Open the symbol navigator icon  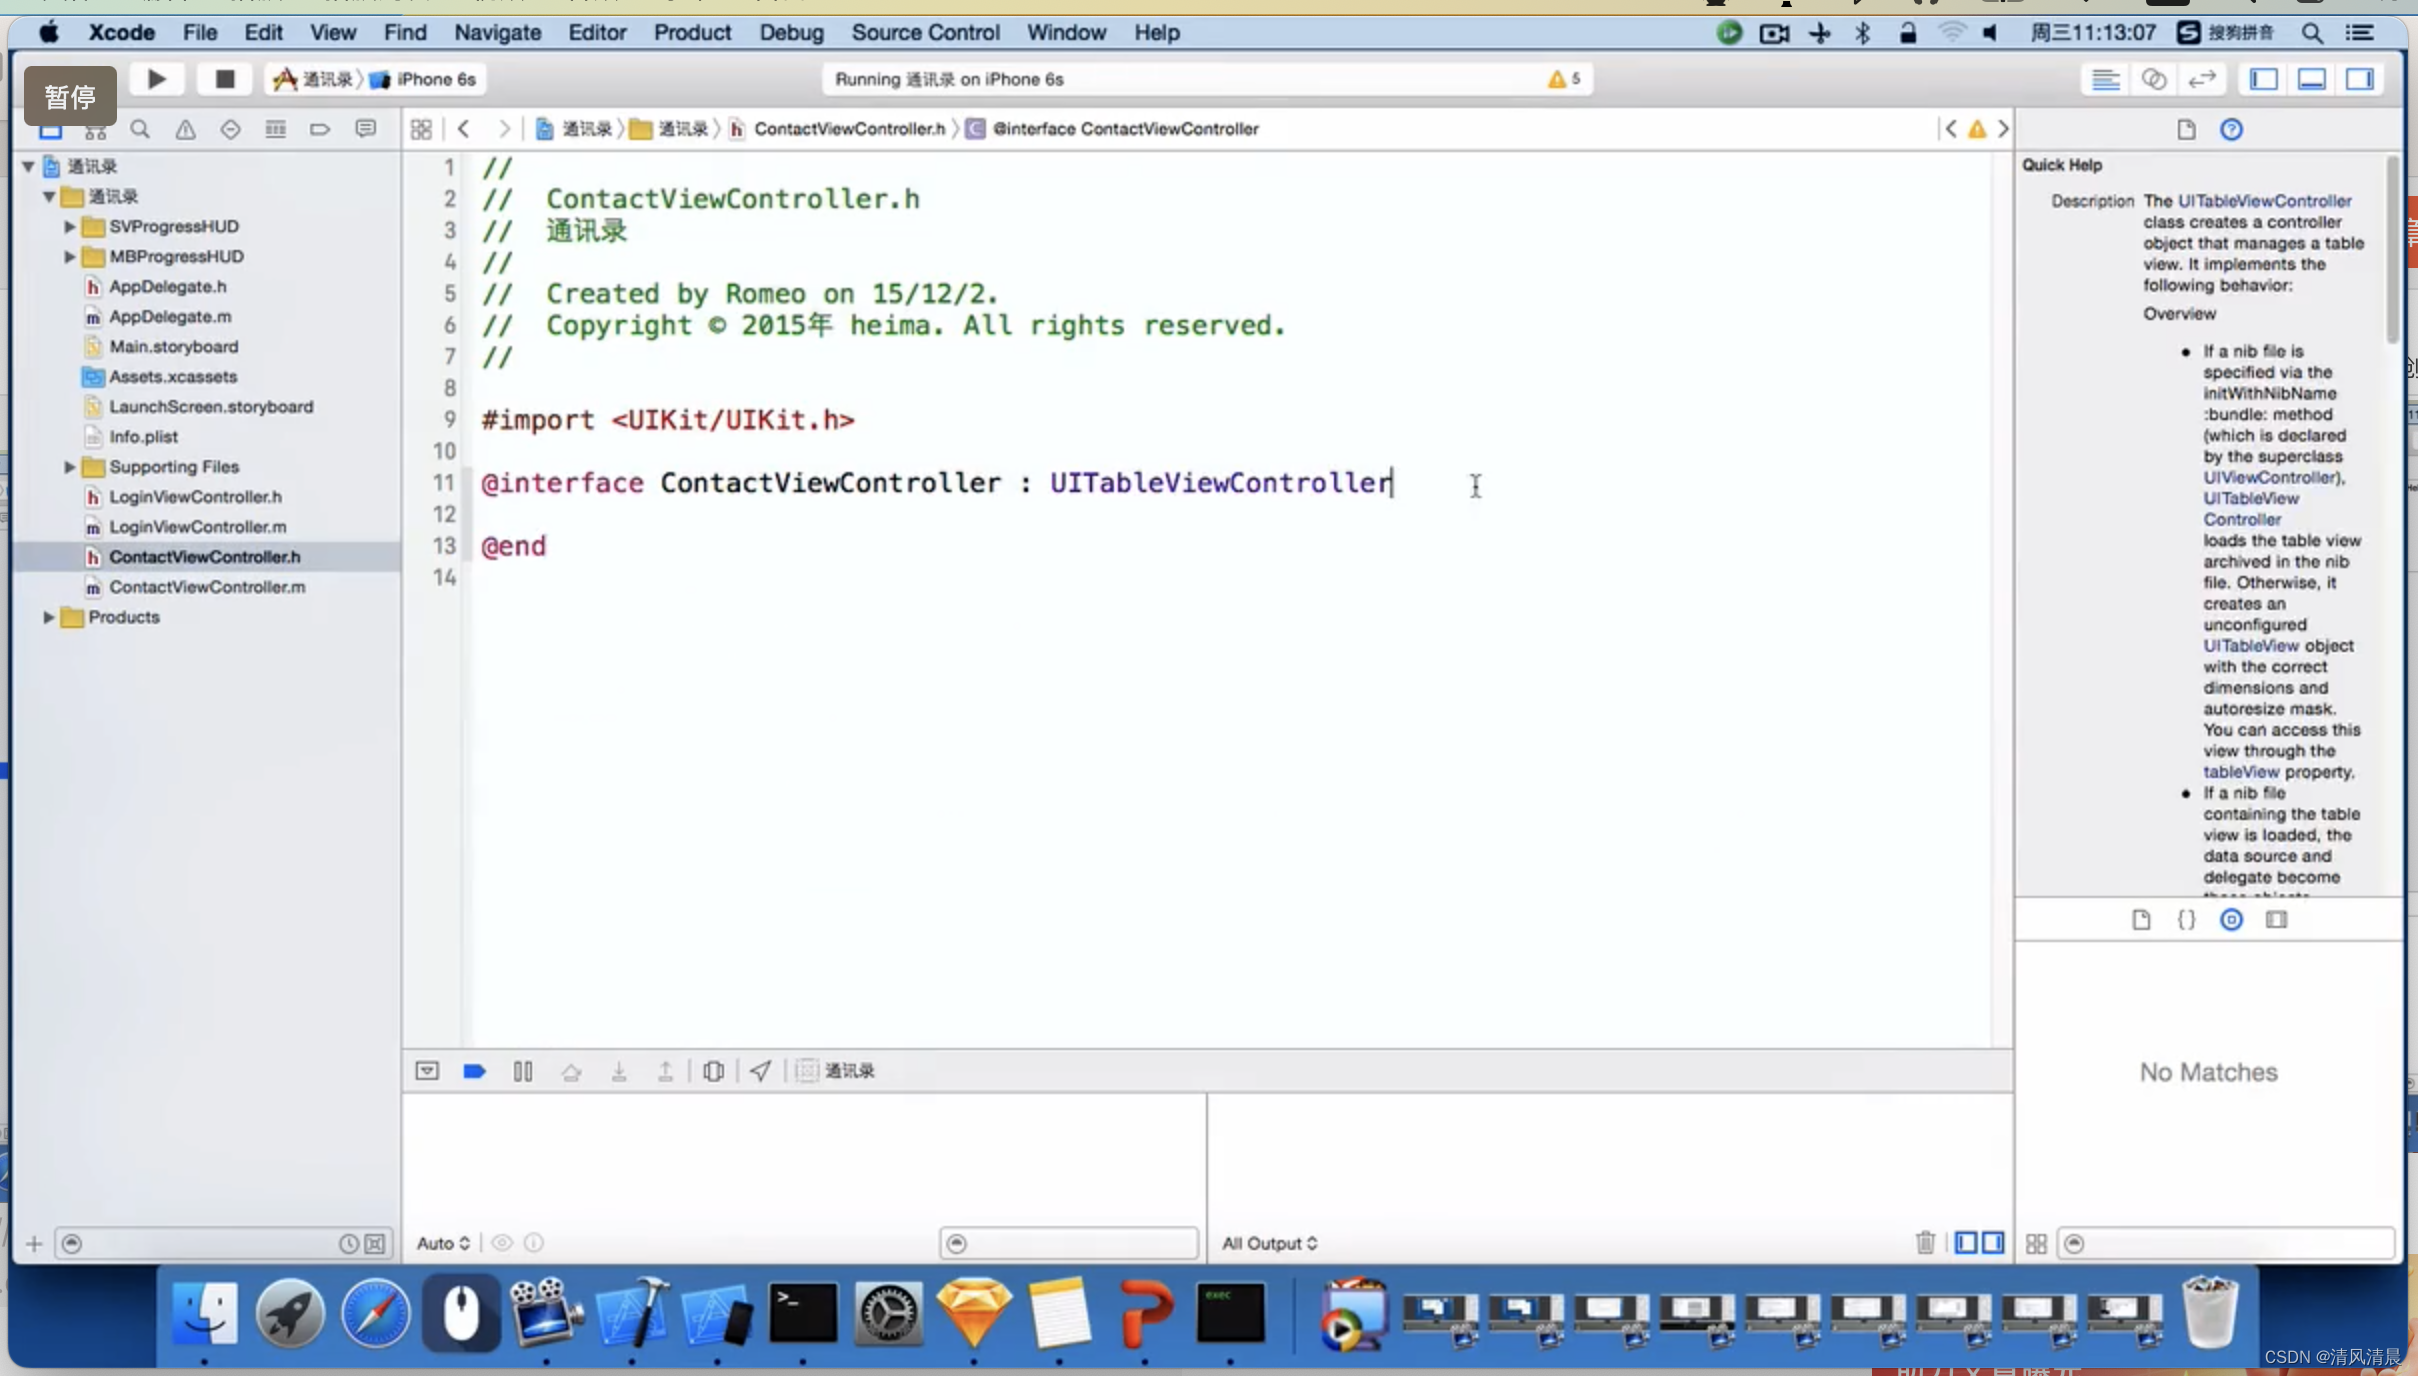[95, 130]
